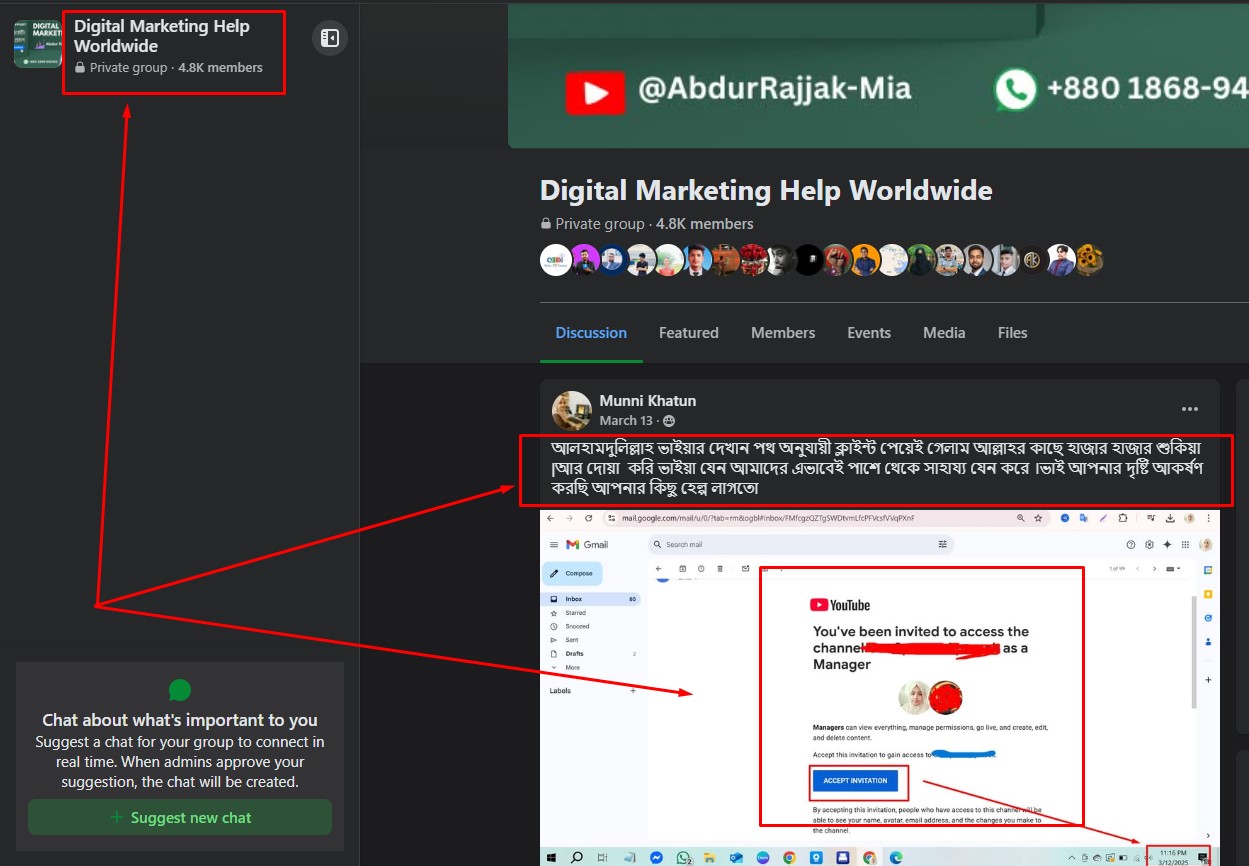Click the Search mail field in Gmail screenshot
The width and height of the screenshot is (1249, 866).
coord(801,544)
